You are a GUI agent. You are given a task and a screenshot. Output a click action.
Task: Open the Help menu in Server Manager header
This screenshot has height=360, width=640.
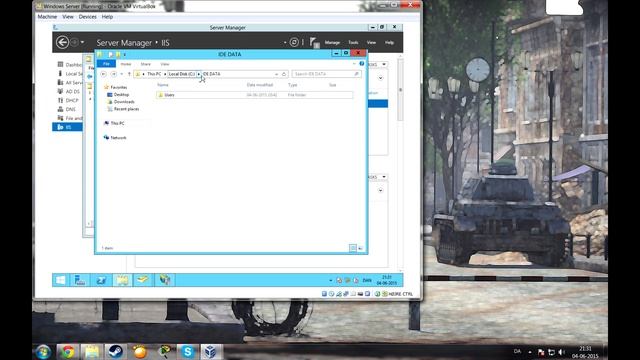(389, 42)
